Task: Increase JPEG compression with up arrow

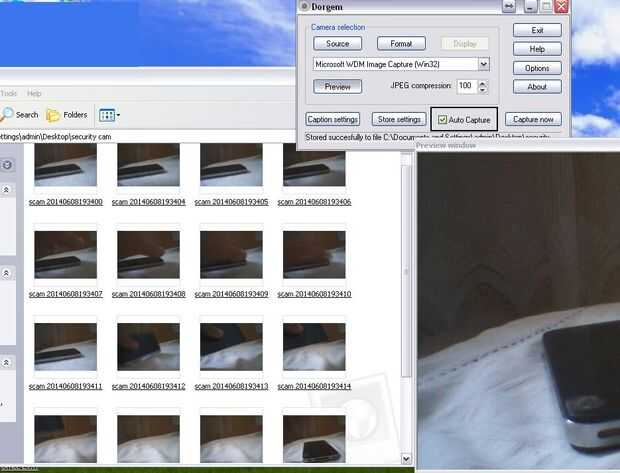Action: click(x=482, y=83)
